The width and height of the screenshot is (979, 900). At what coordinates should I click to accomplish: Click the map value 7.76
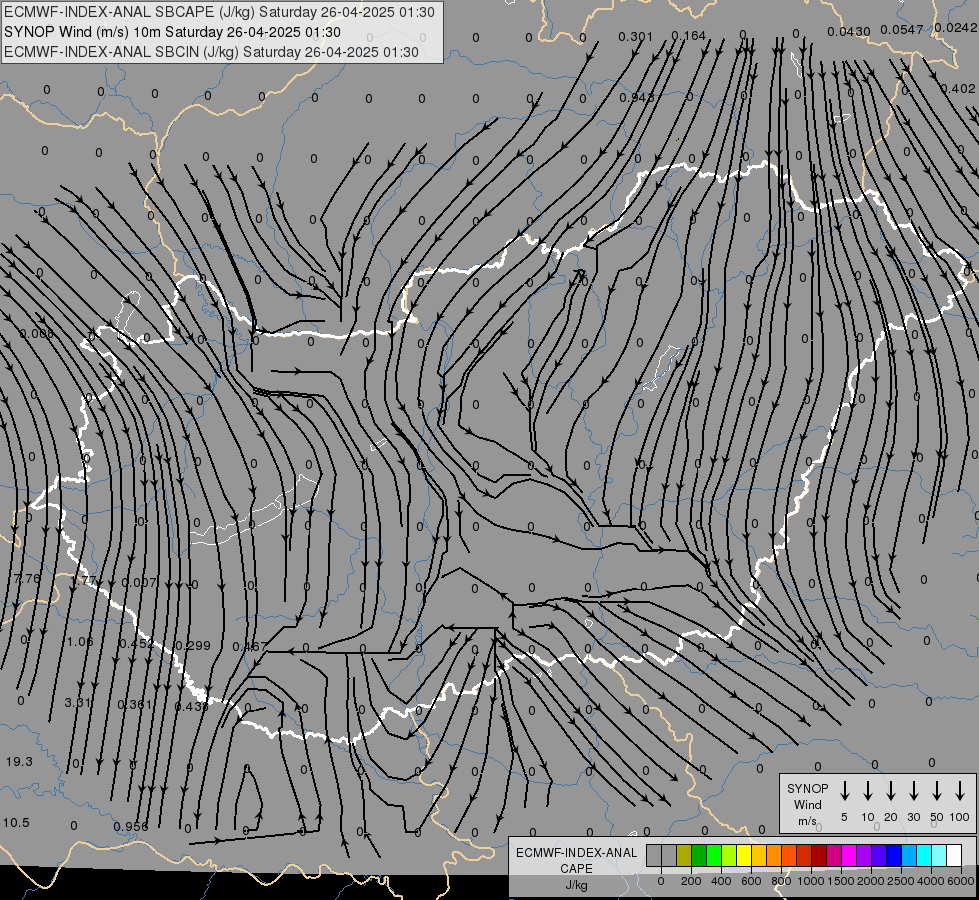pos(27,578)
